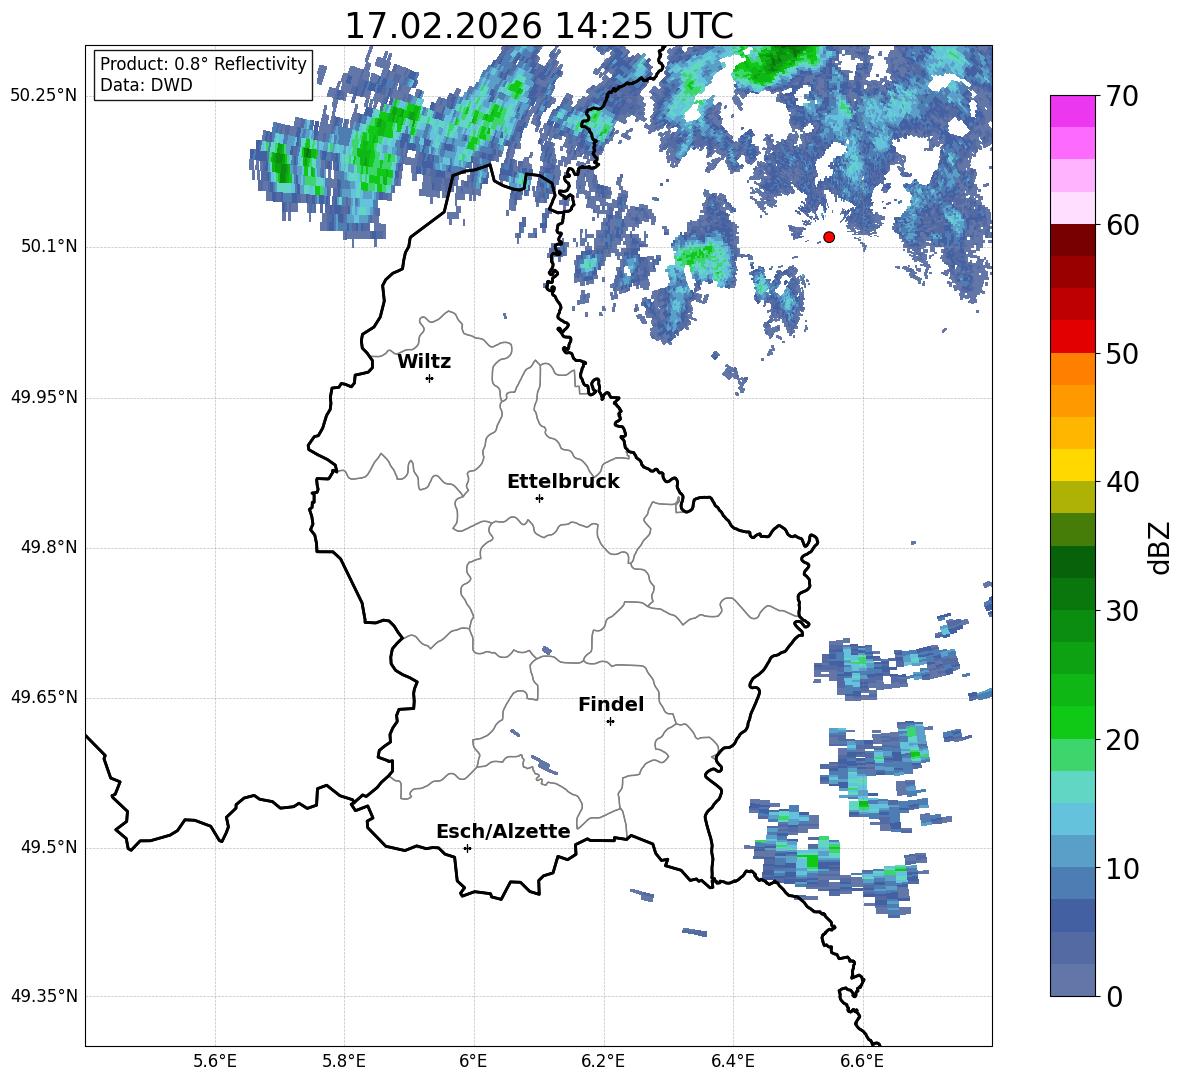Click the 6°E longitude label
This screenshot has width=1184, height=1081.
473,1062
